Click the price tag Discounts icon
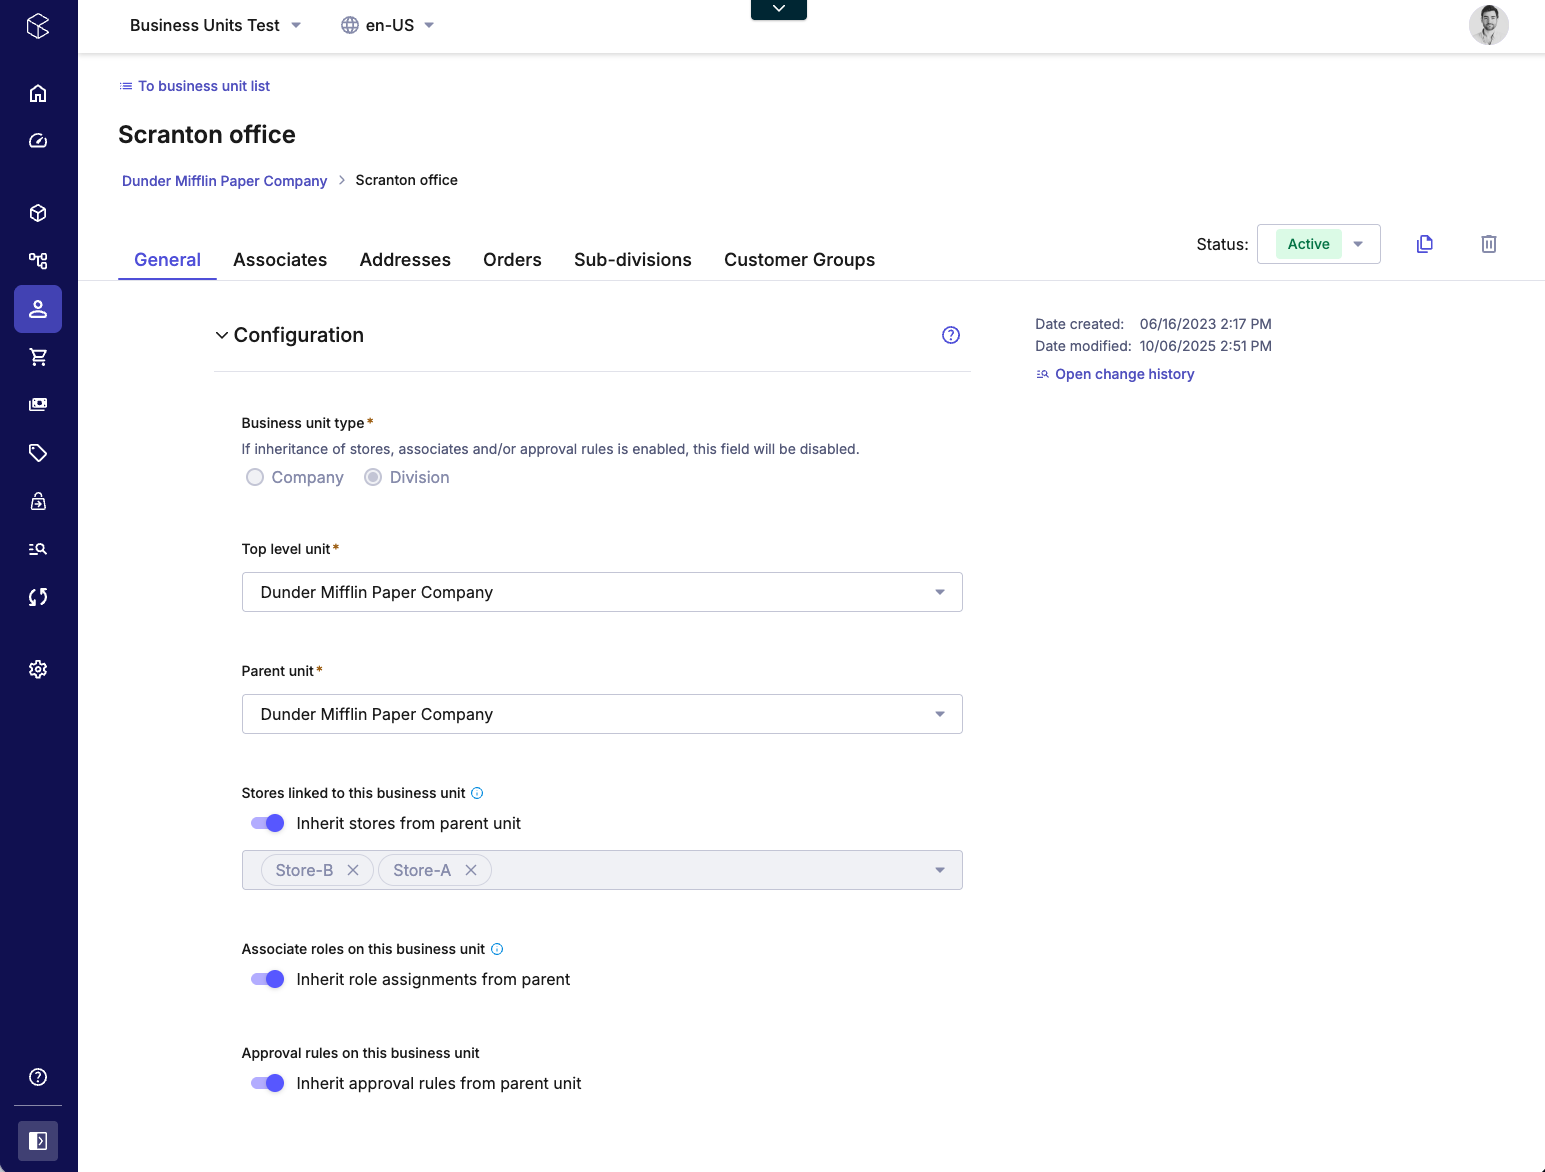Viewport: 1545px width, 1172px height. pyautogui.click(x=38, y=453)
